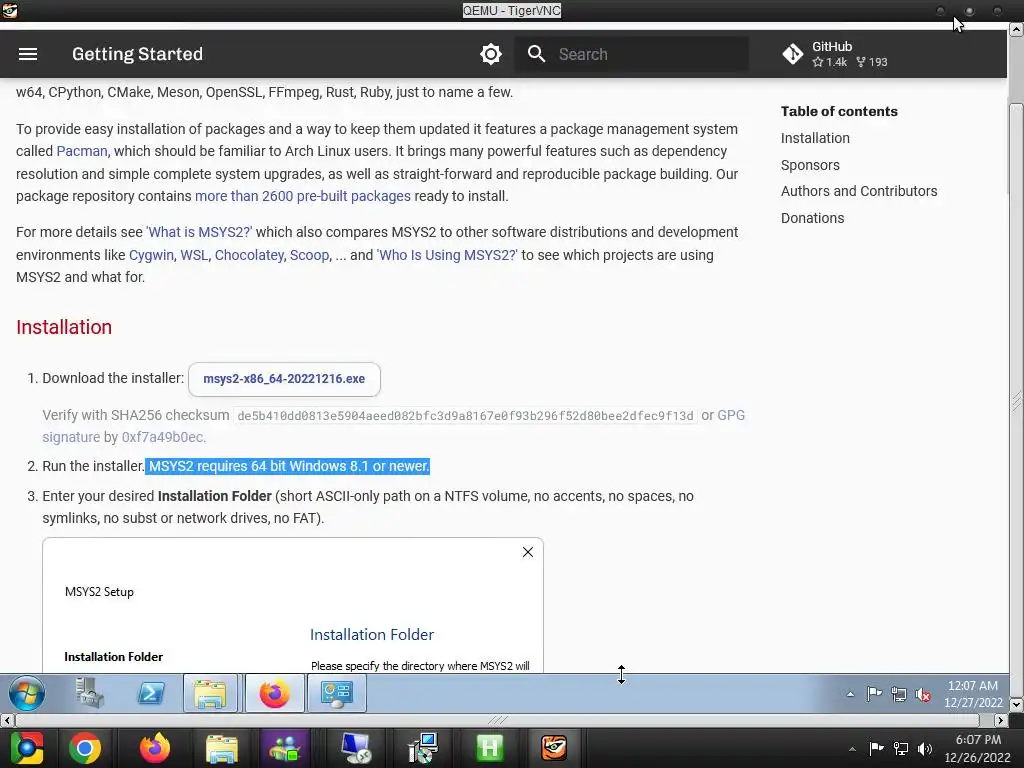Launch Google Chrome on host taskbar
Image resolution: width=1024 pixels, height=768 pixels.
tap(85, 748)
